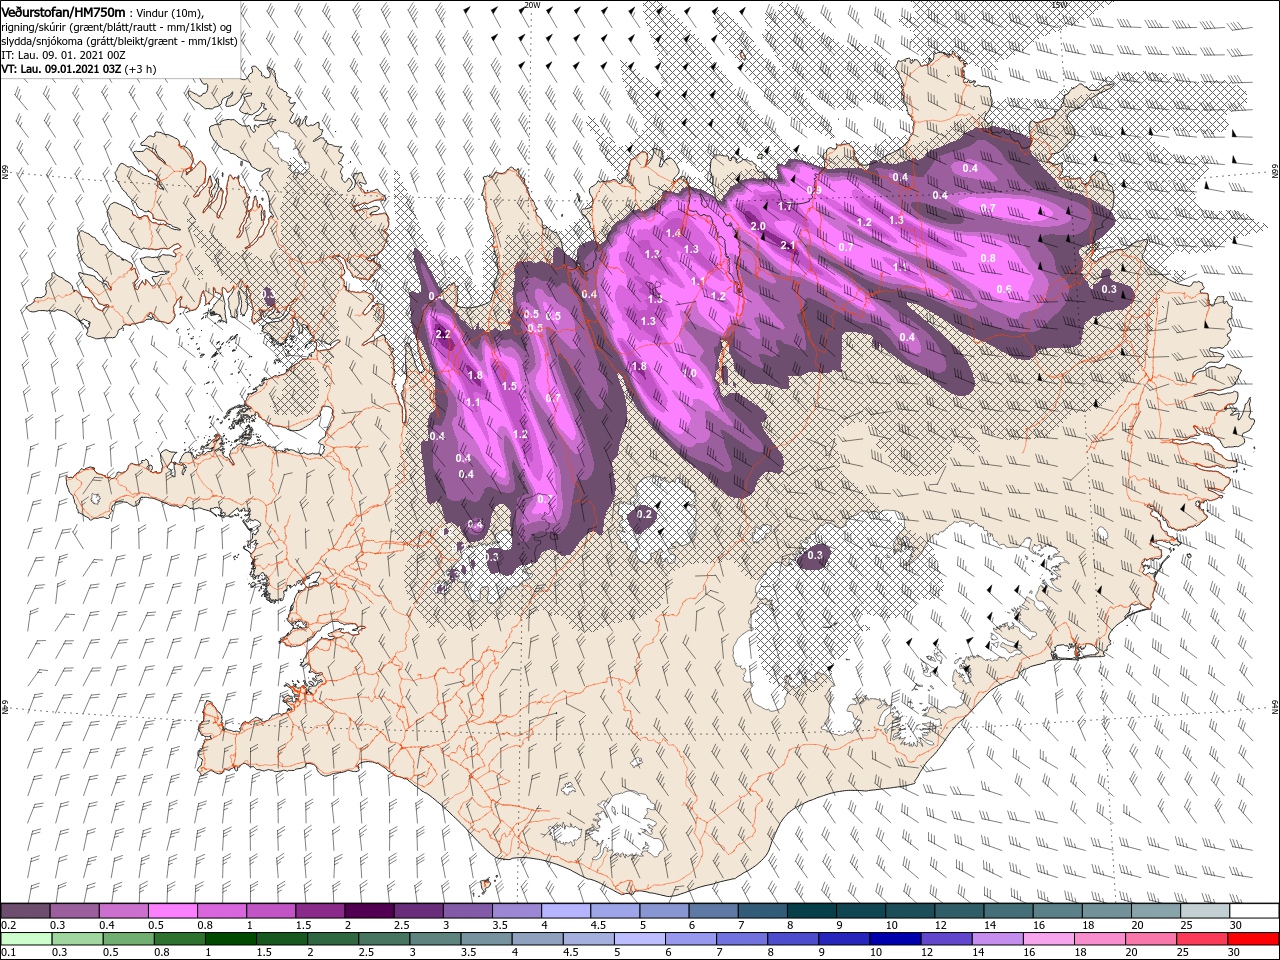Click the 0.6 snowfall value on the map
The image size is (1280, 960).
(x=1004, y=289)
